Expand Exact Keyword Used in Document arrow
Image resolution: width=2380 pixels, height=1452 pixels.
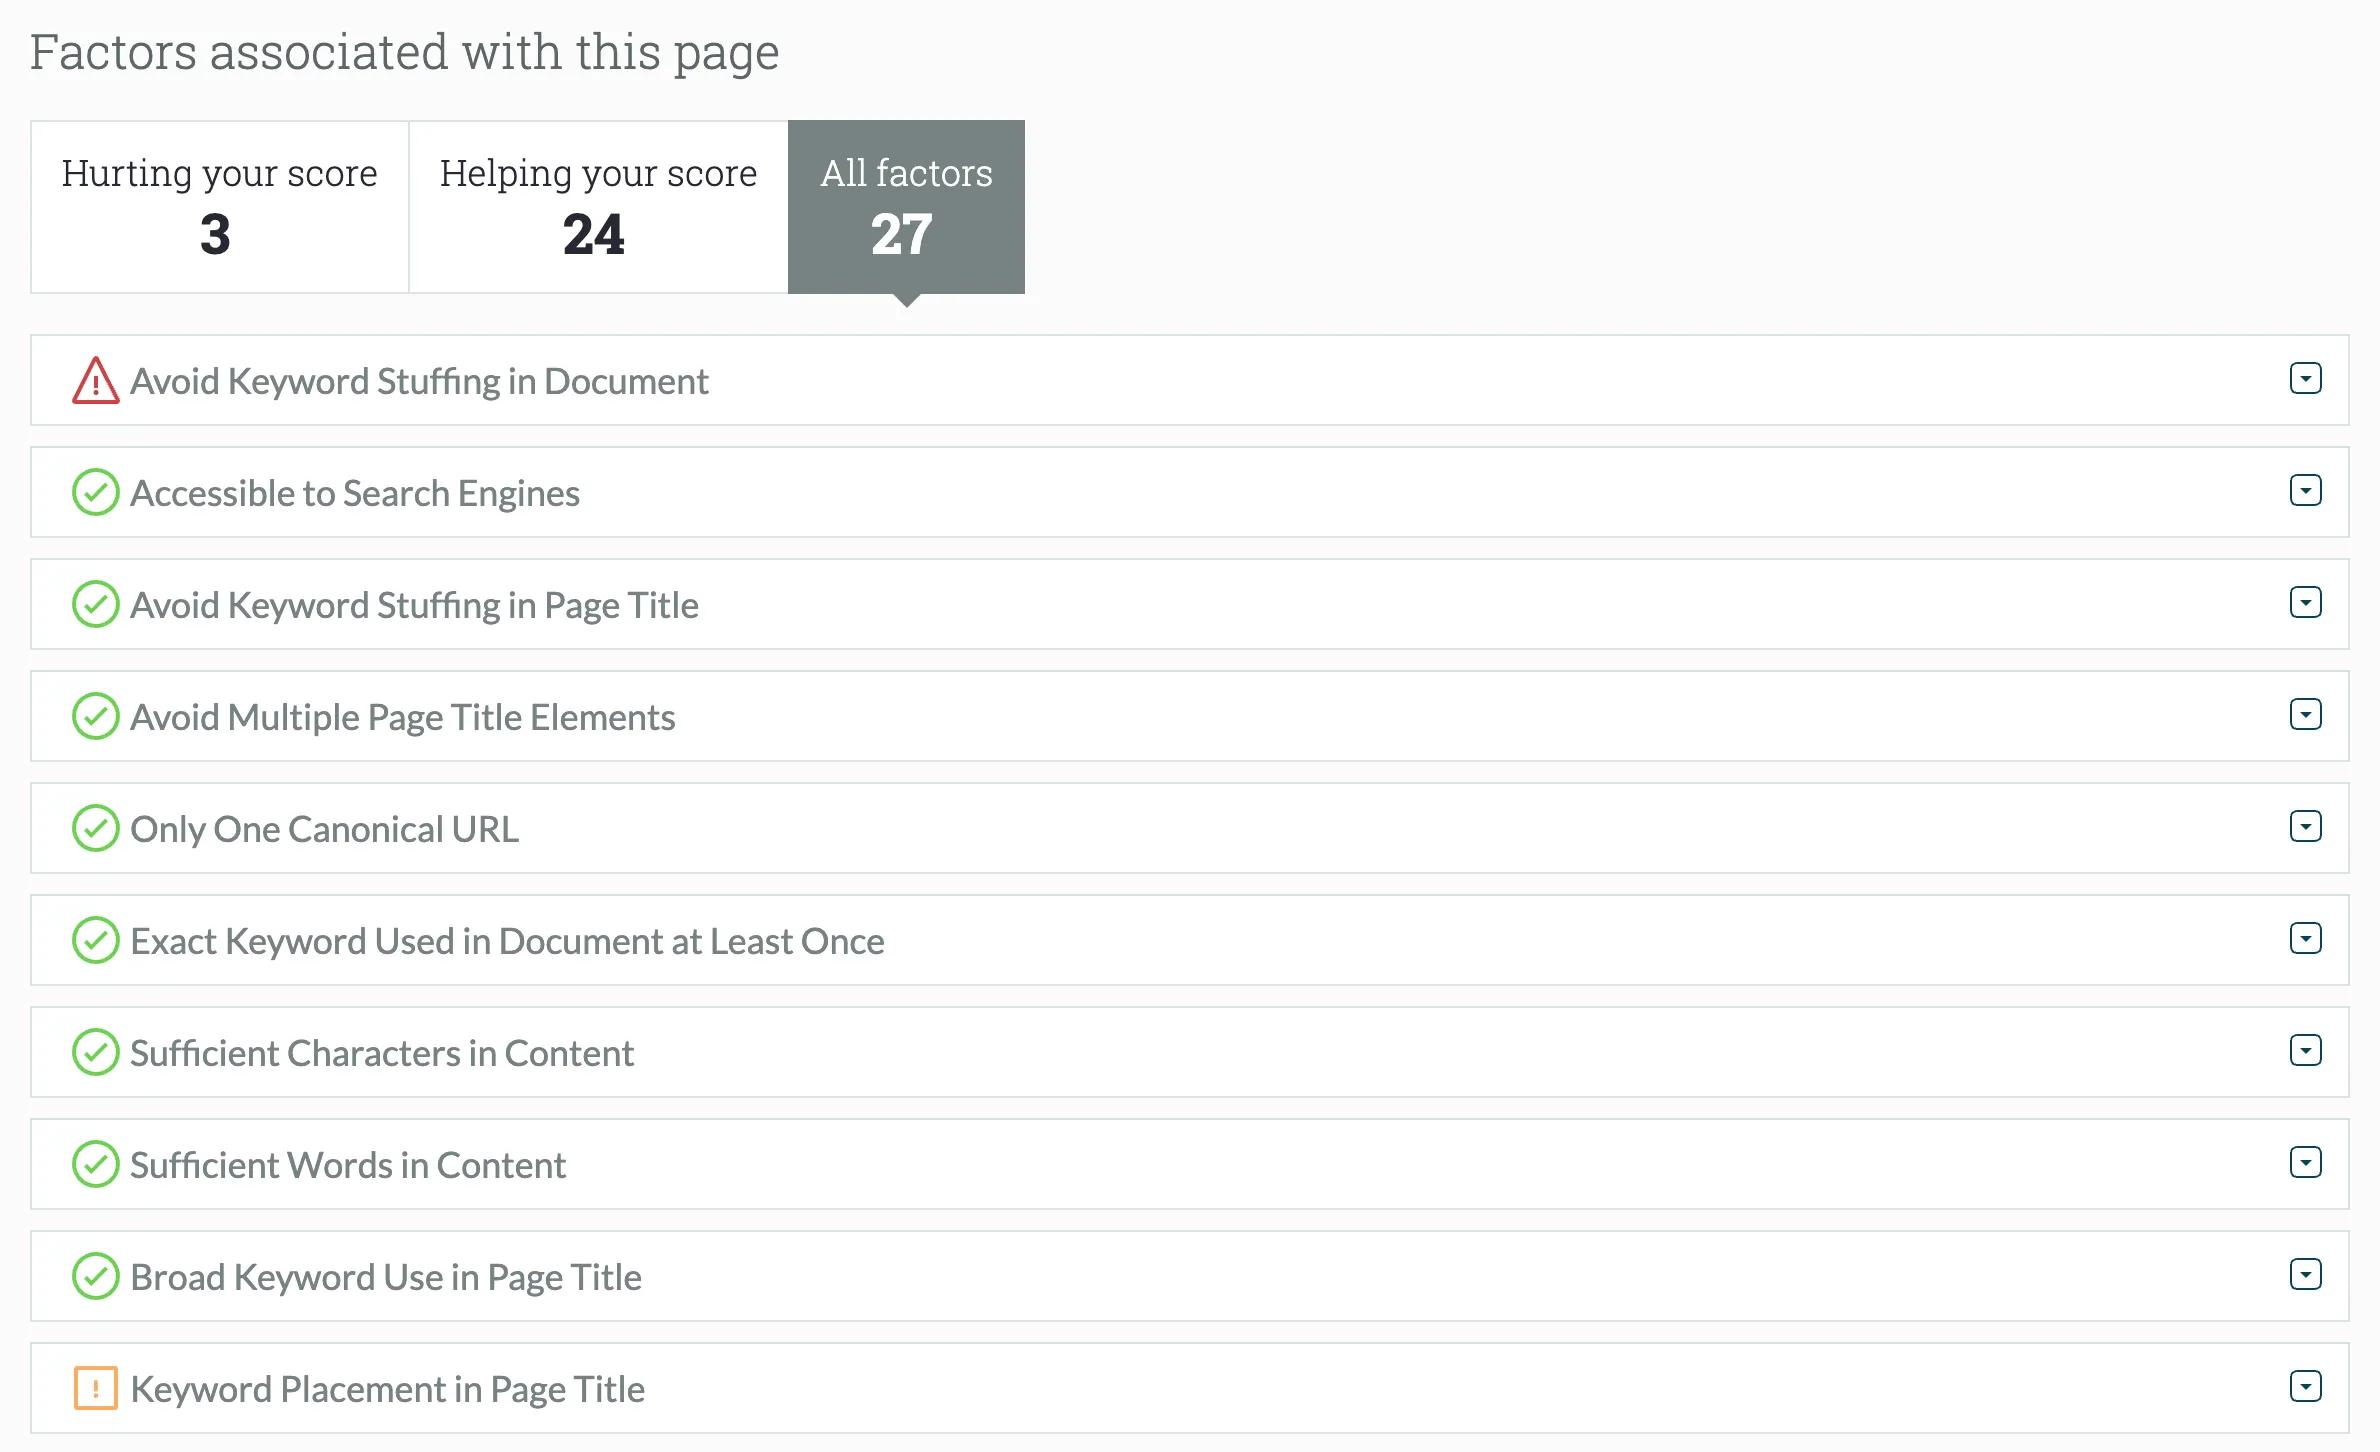click(x=2306, y=939)
